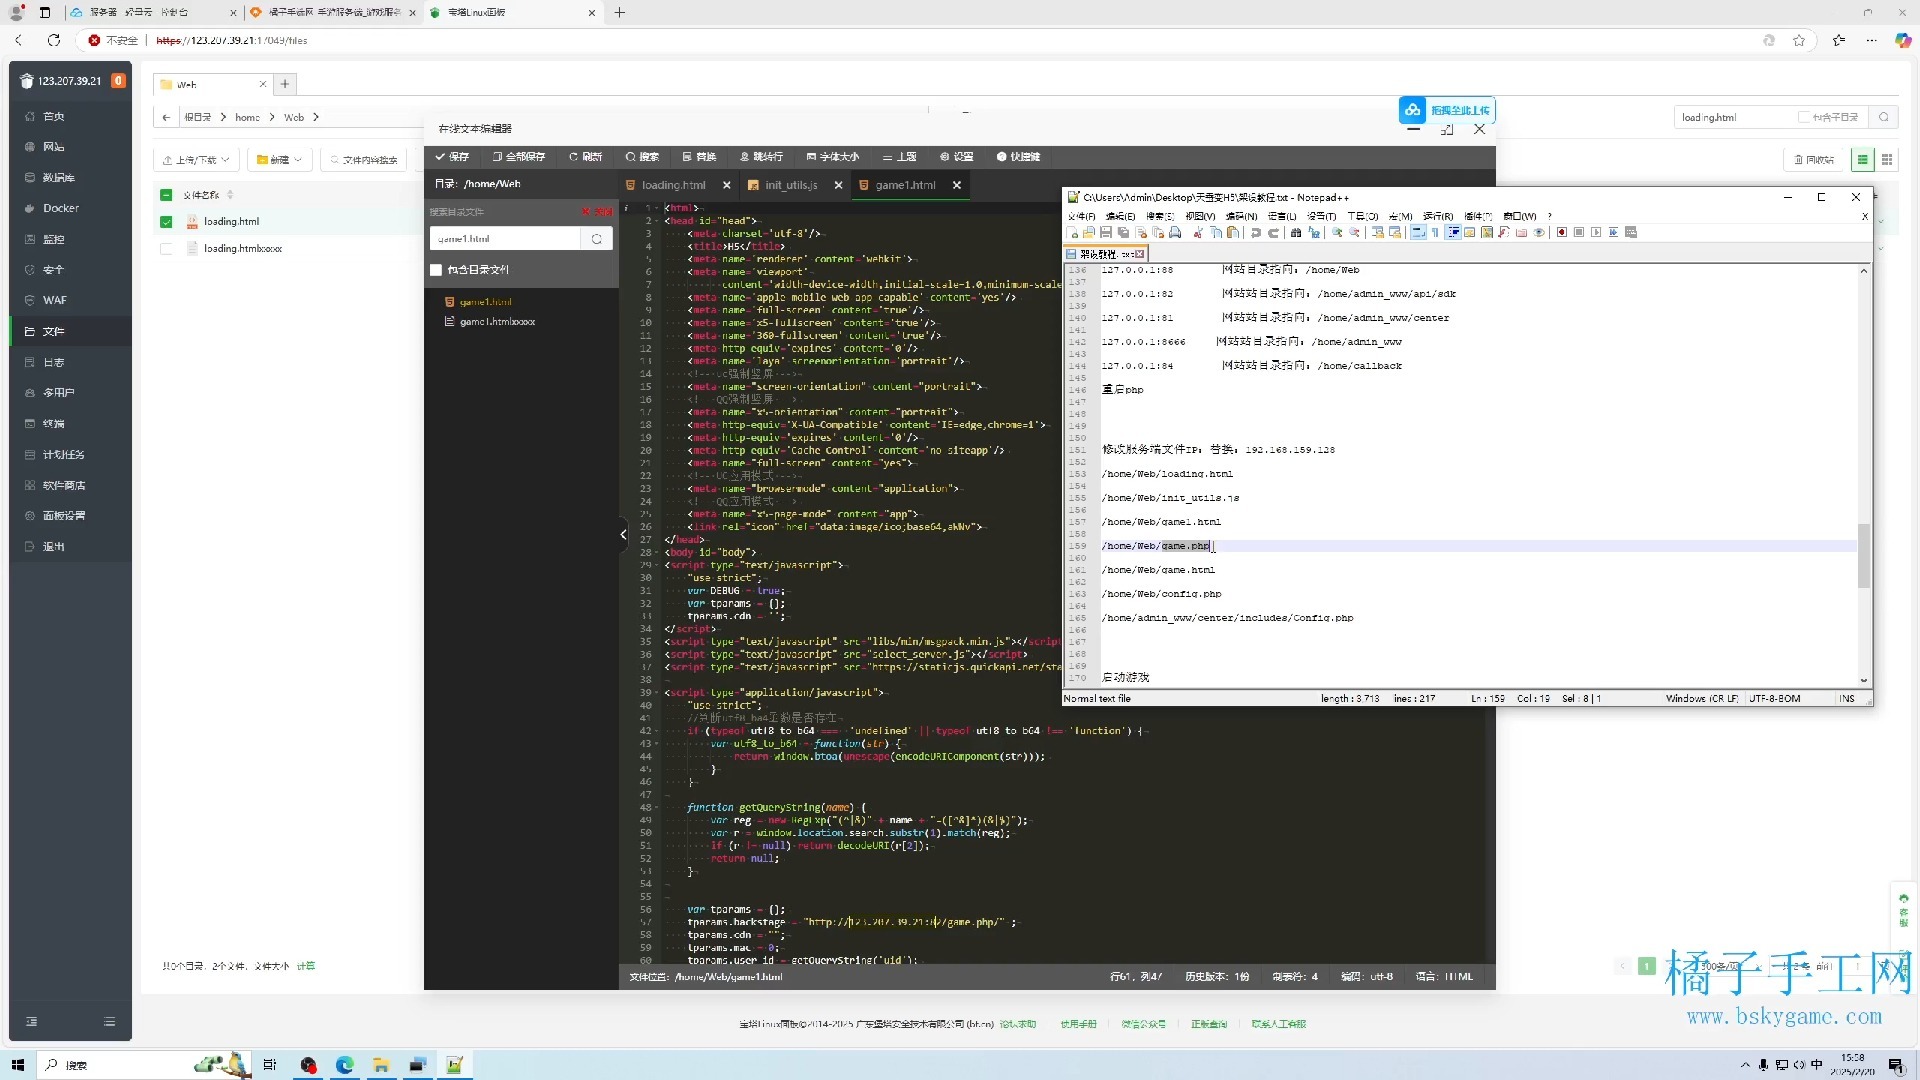Click the file content search (文件内容搜索) button
This screenshot has width=1920, height=1080.
click(364, 160)
